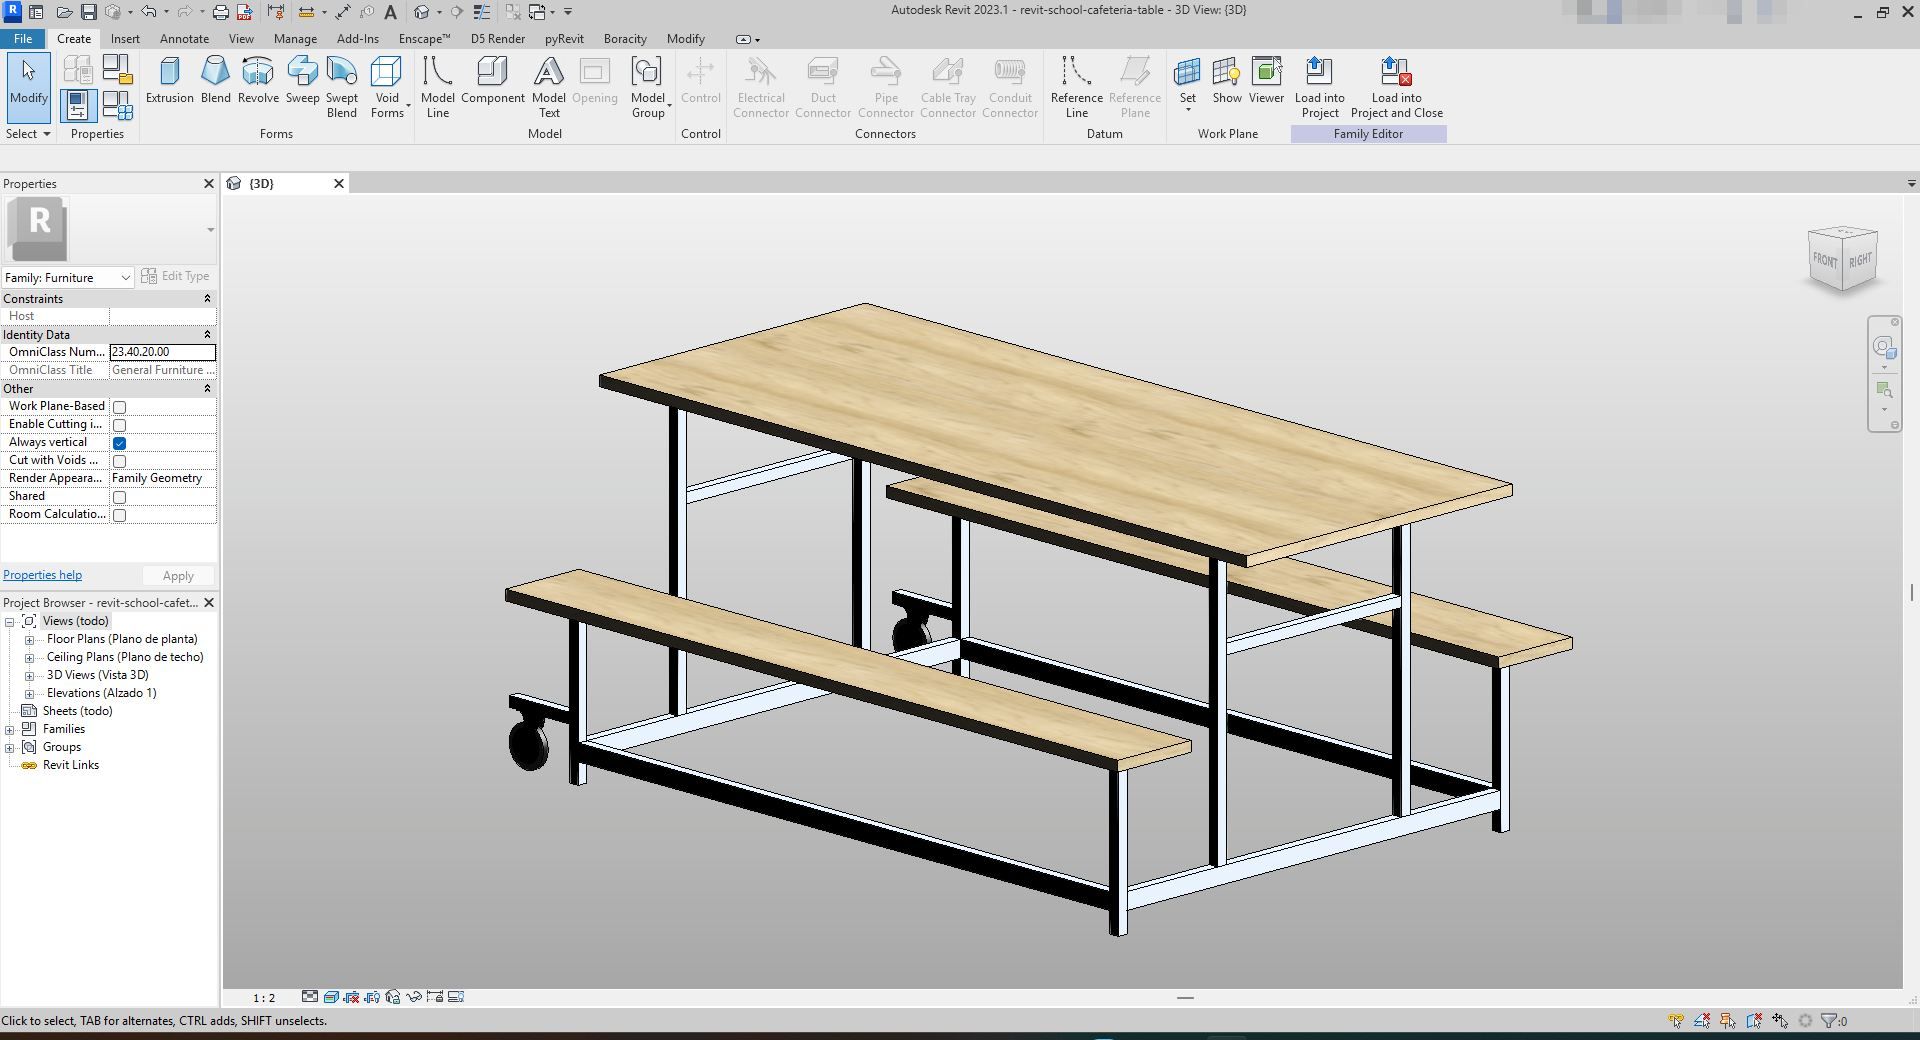Select the Blend form tool
The image size is (1920, 1040).
(x=215, y=80)
